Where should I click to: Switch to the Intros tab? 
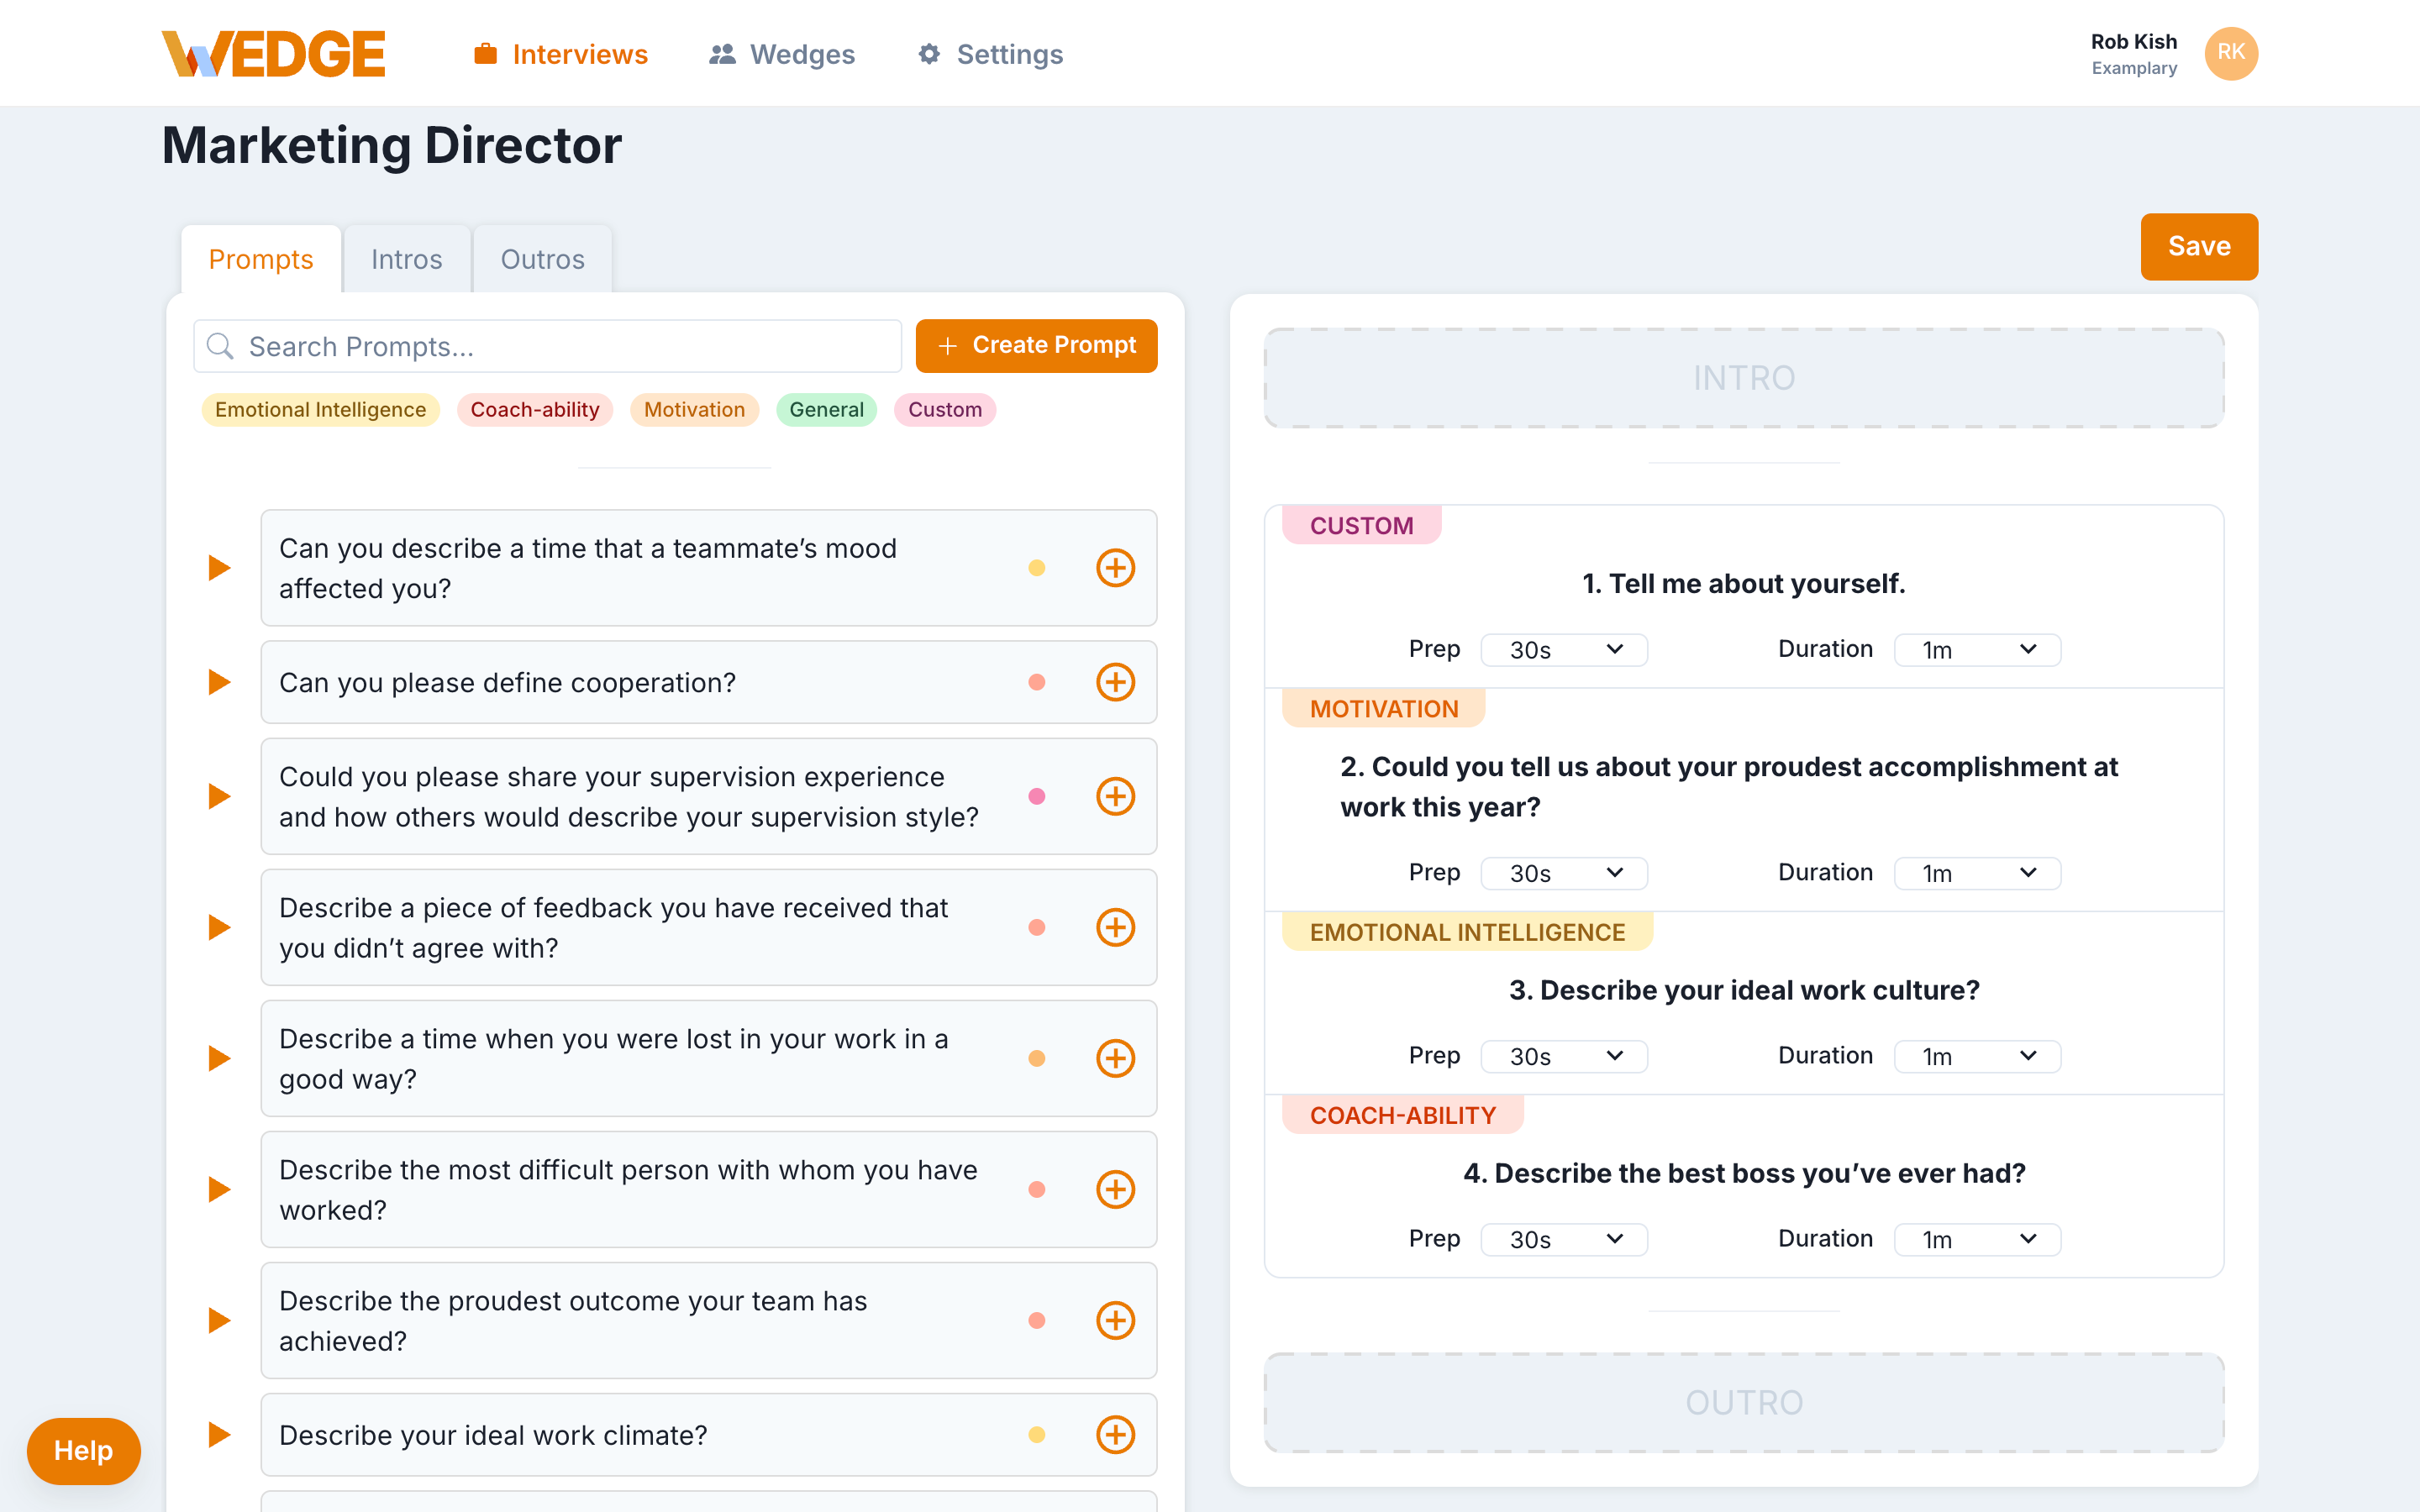click(x=406, y=258)
